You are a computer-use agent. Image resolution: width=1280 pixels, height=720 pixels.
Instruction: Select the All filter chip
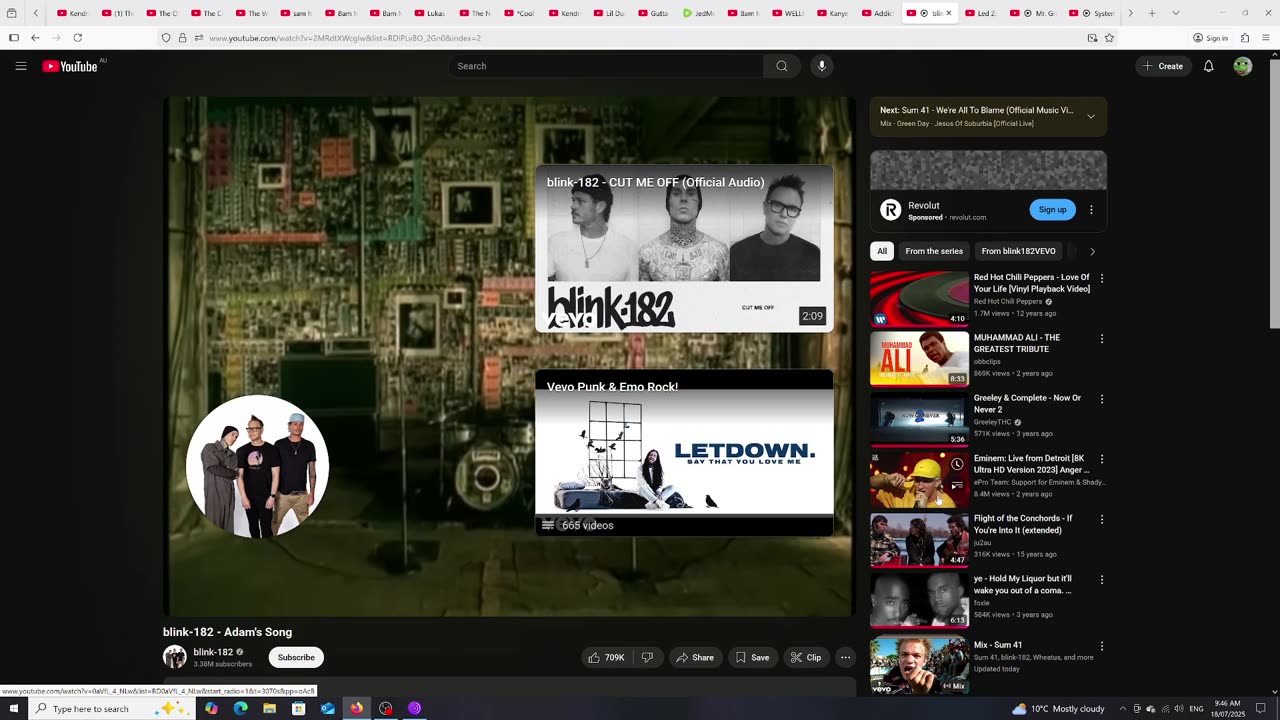[x=882, y=251]
